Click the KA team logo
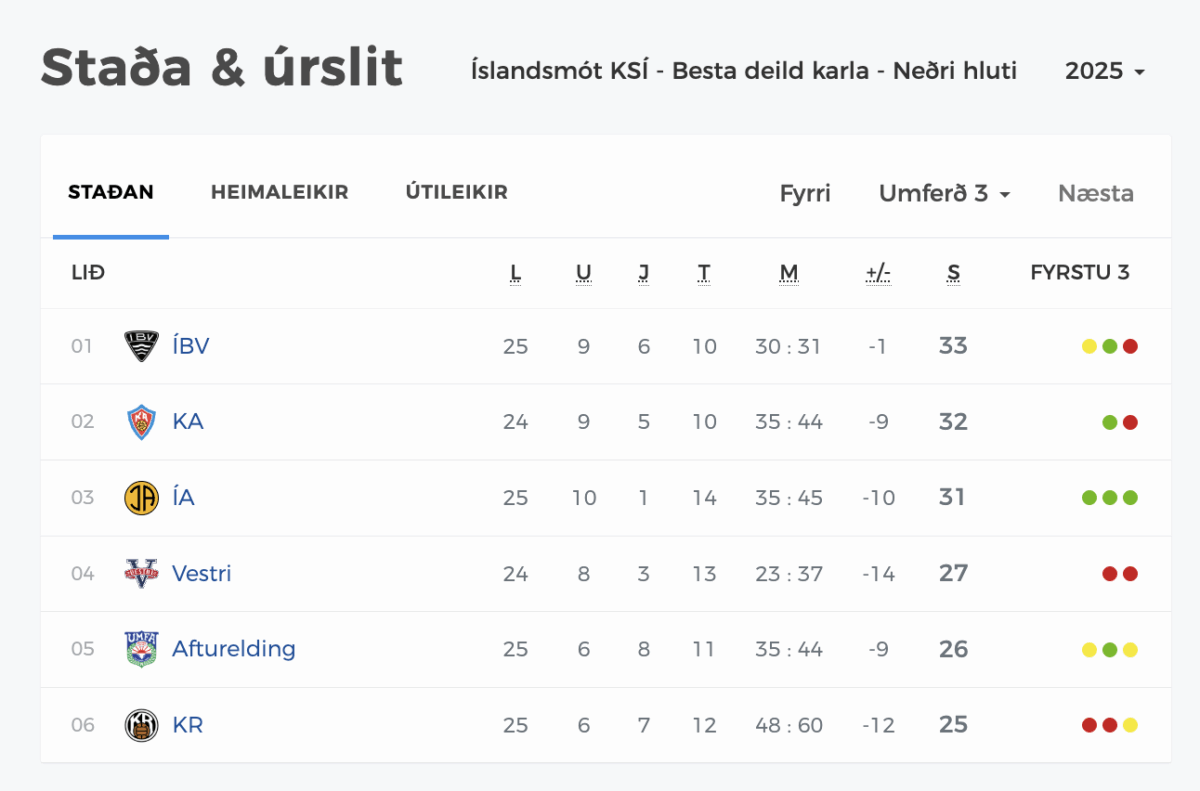 tap(141, 422)
